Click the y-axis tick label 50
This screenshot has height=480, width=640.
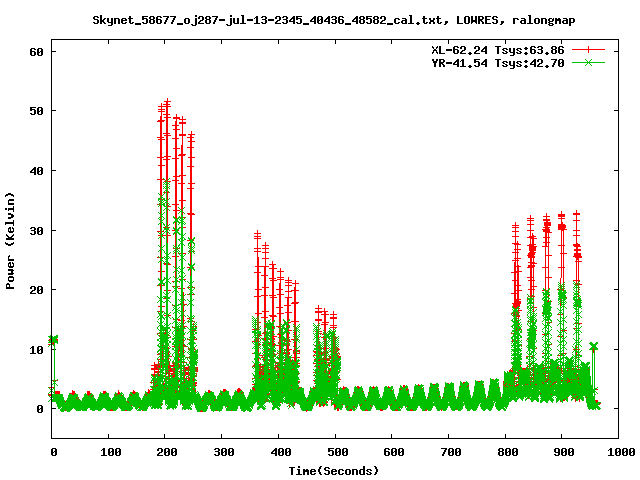point(36,111)
